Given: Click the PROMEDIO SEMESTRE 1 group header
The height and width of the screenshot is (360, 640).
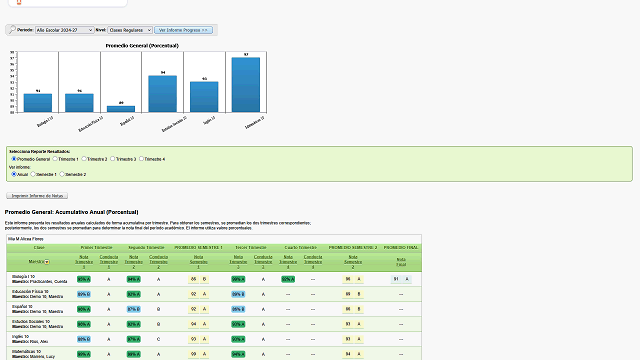Looking at the screenshot, I should pos(198,248).
